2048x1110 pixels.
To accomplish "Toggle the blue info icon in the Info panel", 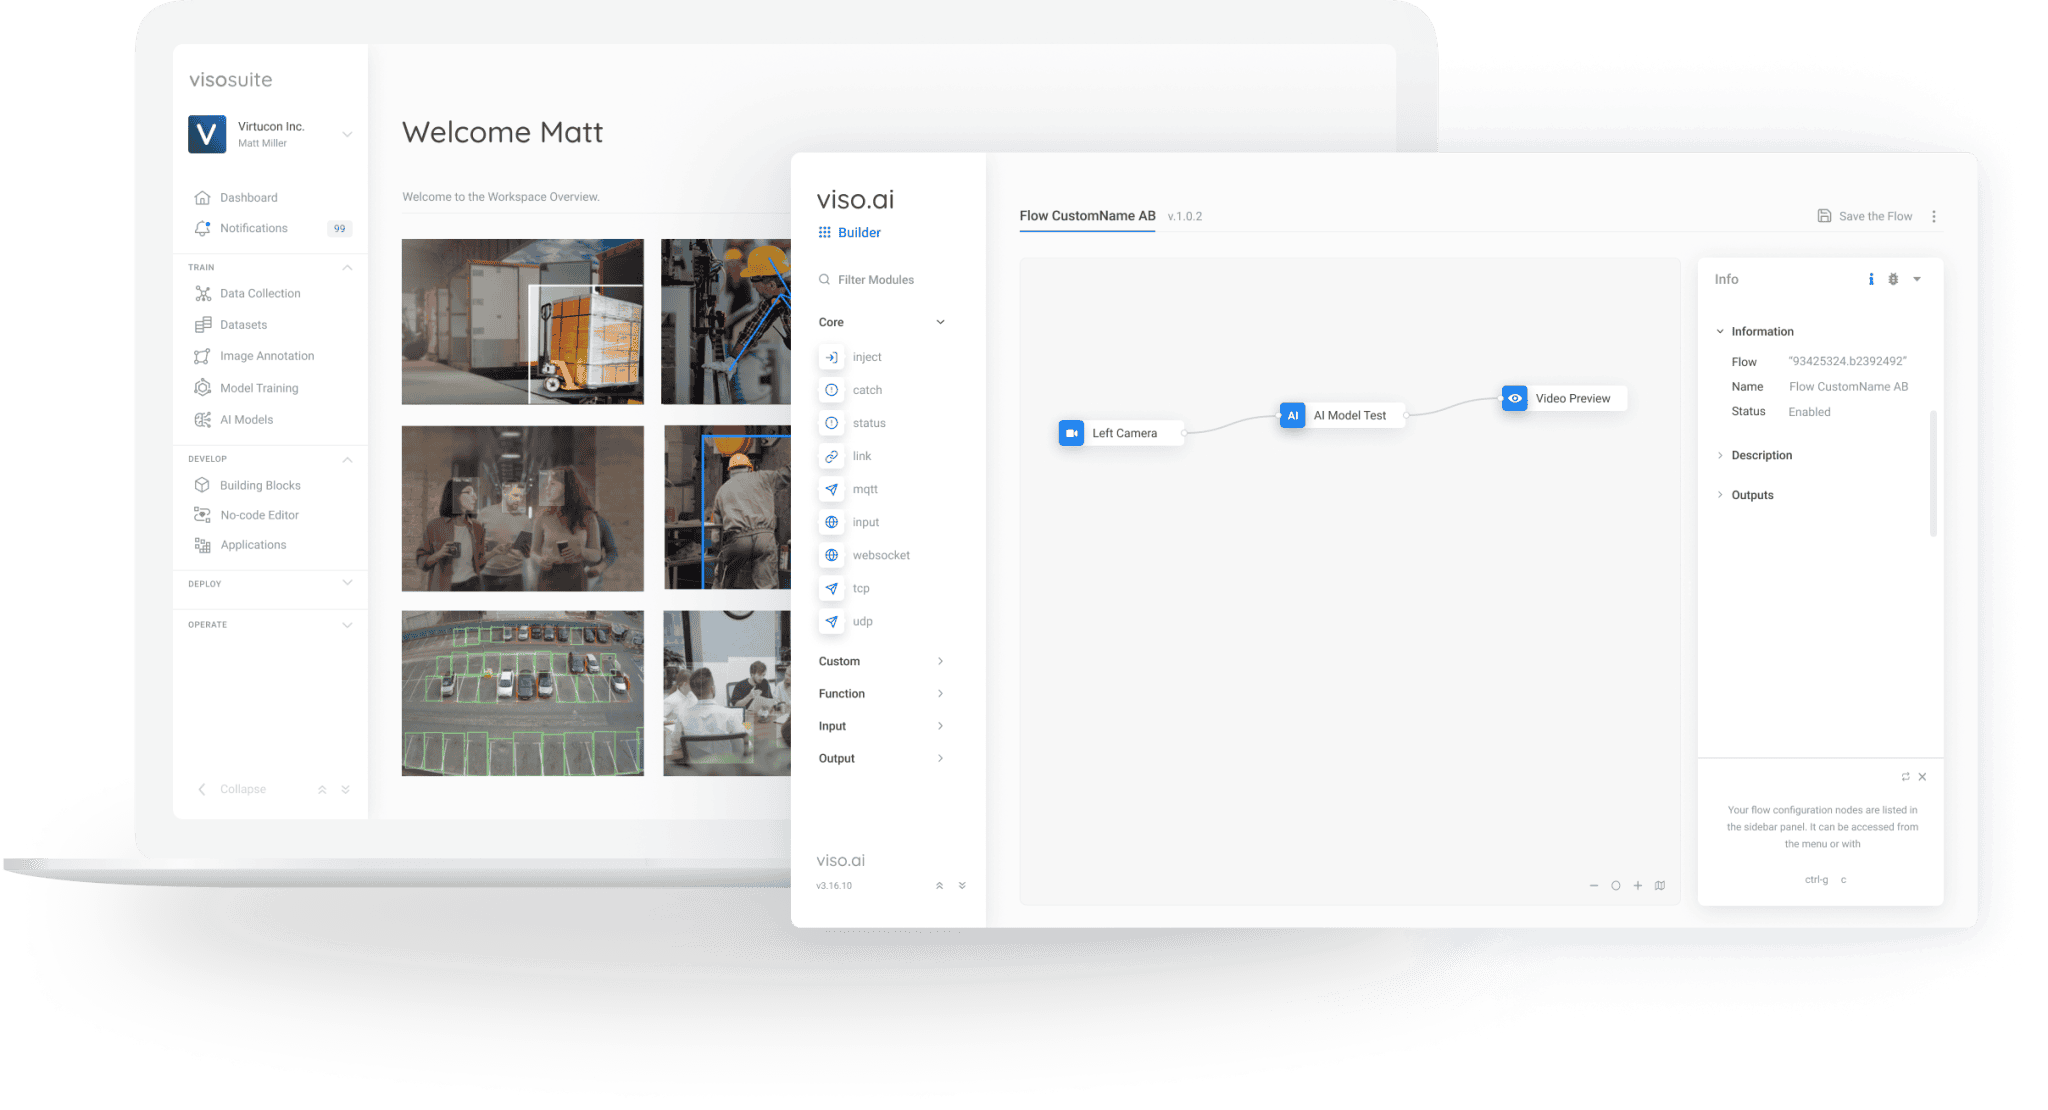I will click(1870, 279).
